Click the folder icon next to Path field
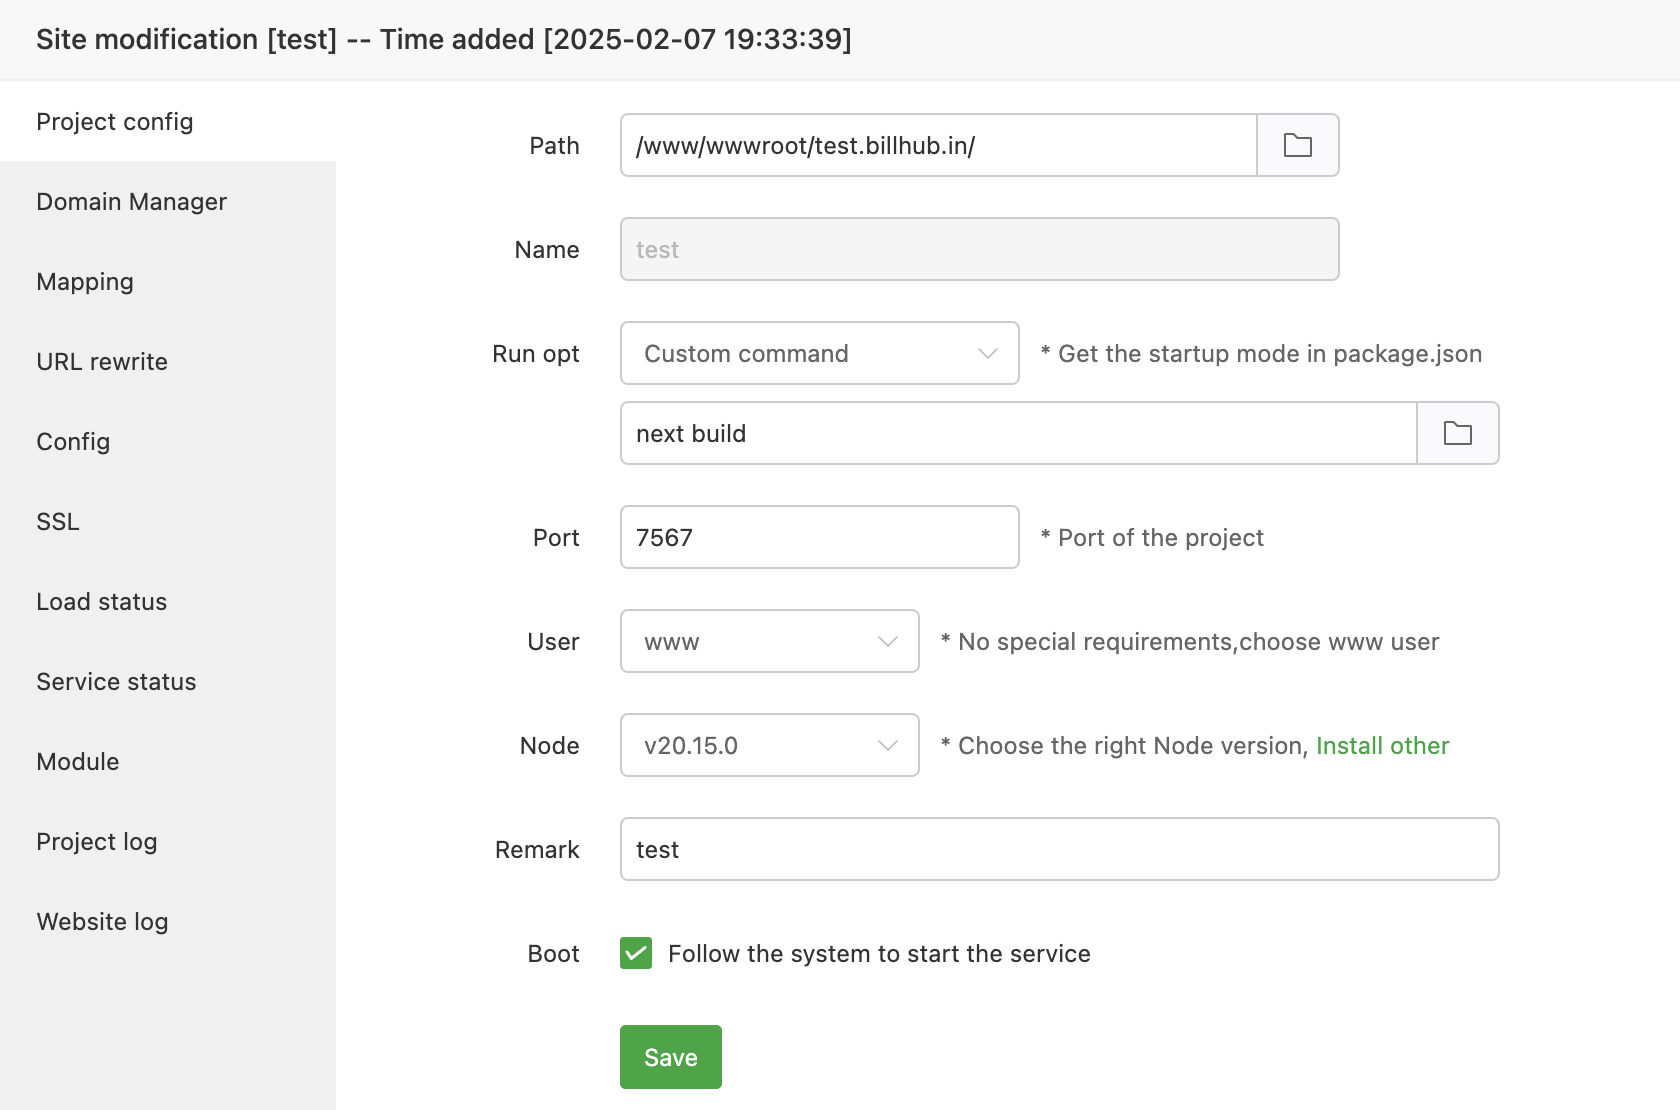Viewport: 1680px width, 1110px height. click(1297, 146)
